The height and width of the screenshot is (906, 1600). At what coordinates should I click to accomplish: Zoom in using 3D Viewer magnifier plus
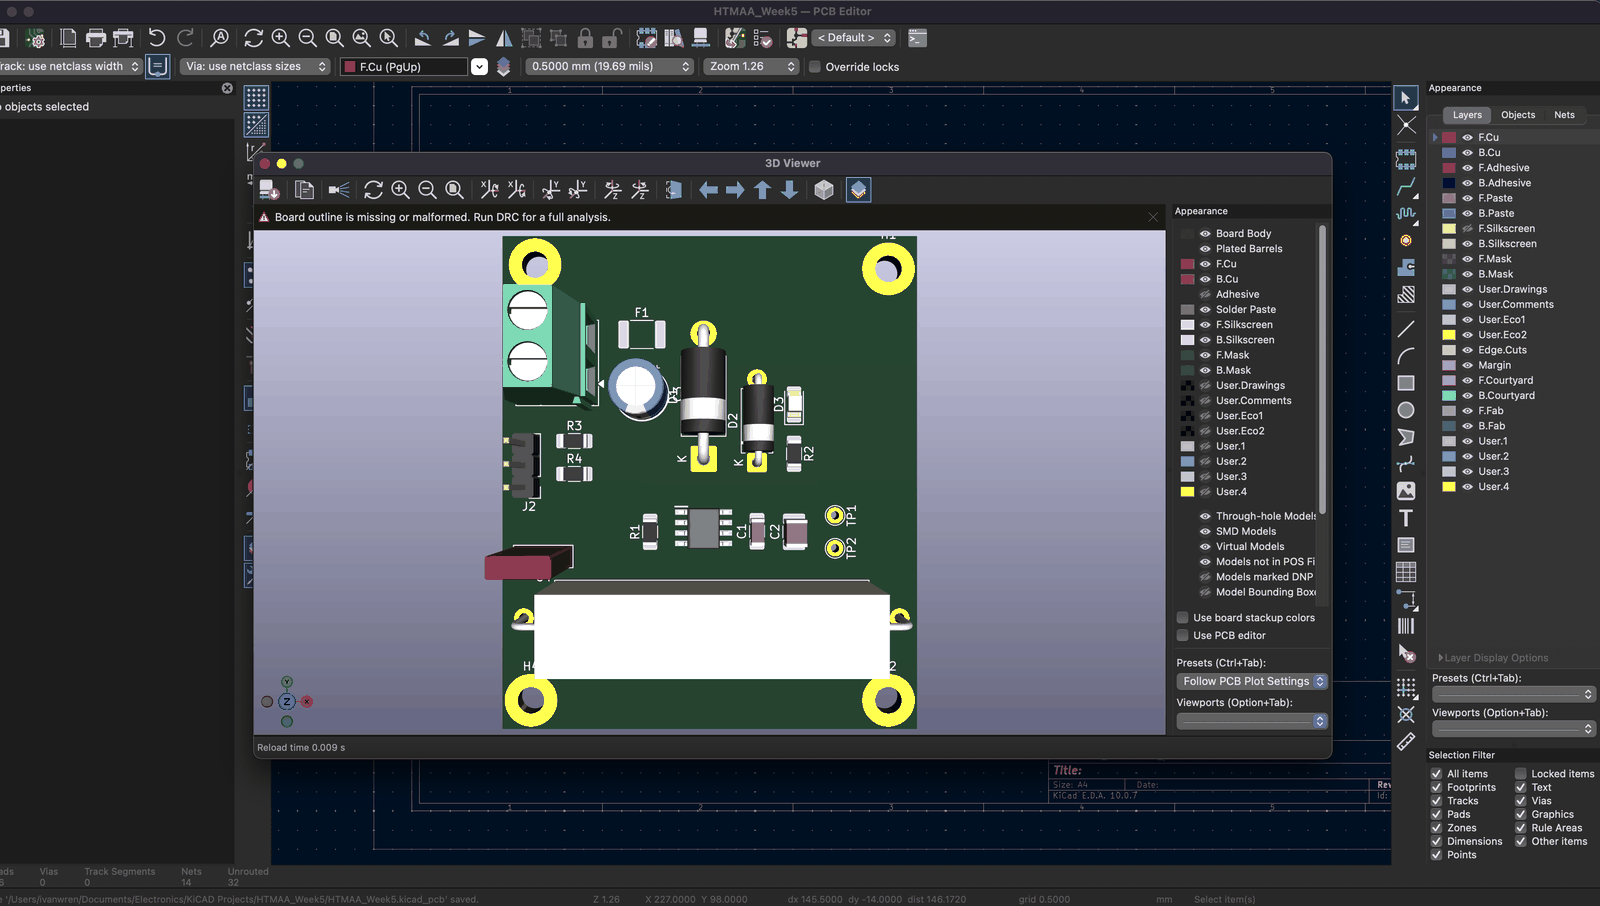click(x=400, y=190)
